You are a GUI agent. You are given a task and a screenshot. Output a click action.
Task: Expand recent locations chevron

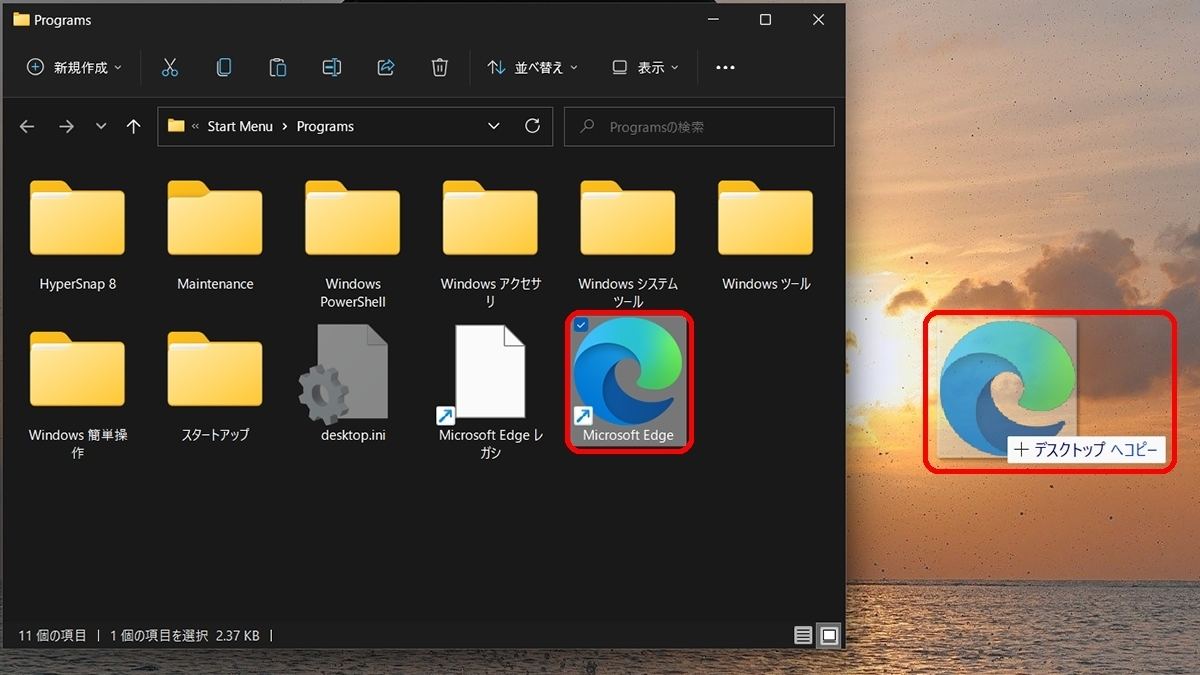pos(101,127)
